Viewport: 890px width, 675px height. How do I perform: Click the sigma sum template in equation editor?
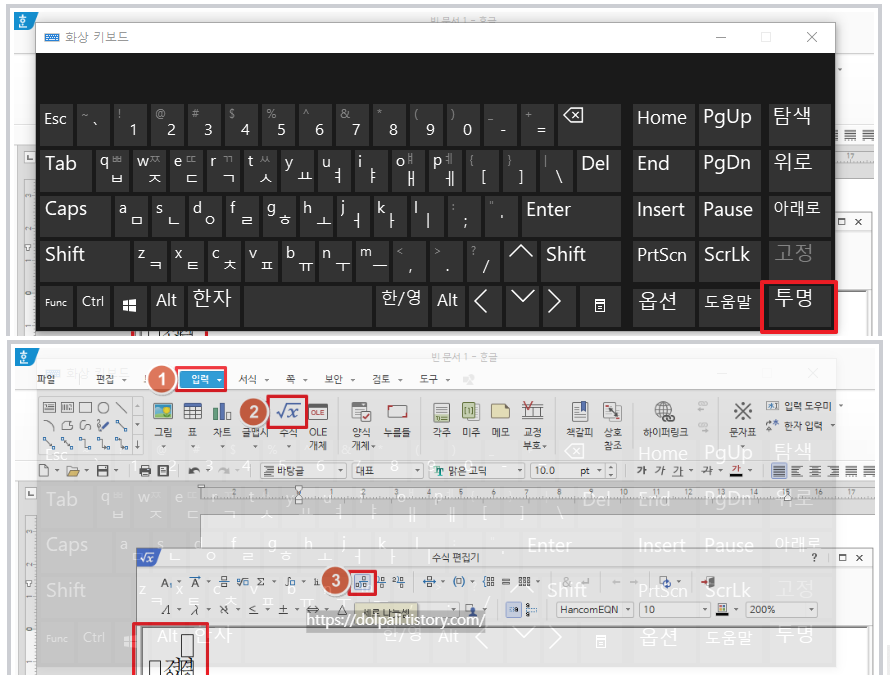coord(261,582)
